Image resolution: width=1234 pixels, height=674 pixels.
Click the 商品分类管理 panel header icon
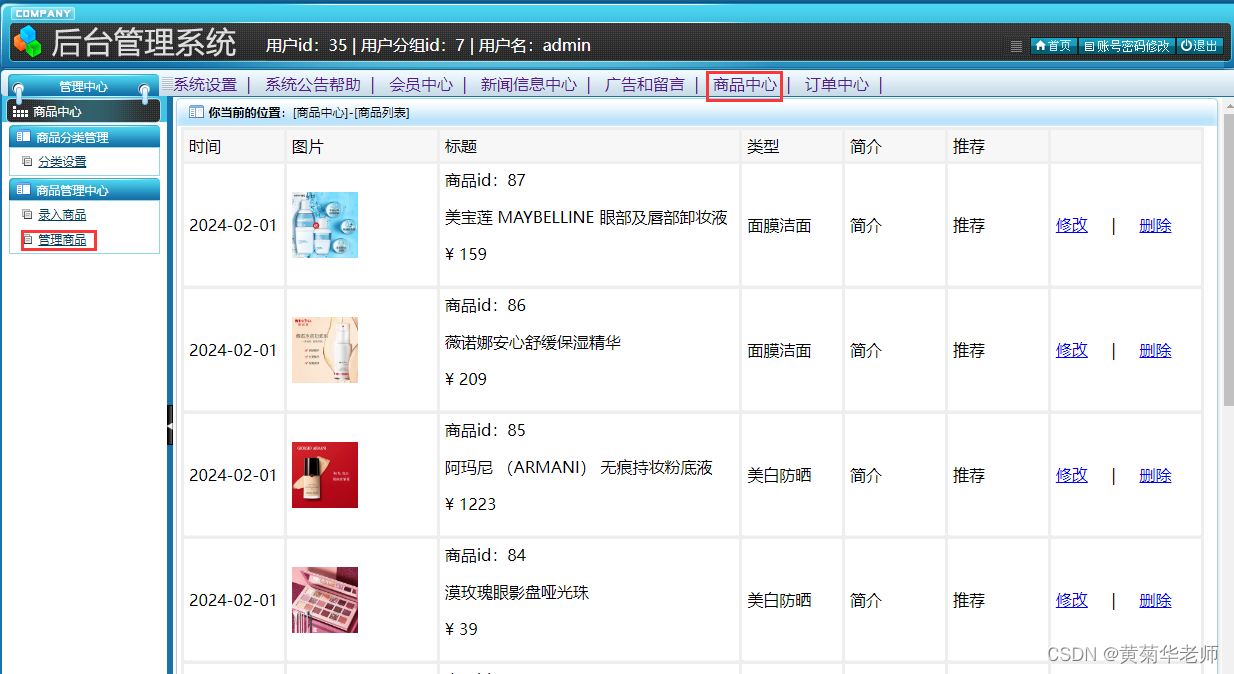point(23,137)
